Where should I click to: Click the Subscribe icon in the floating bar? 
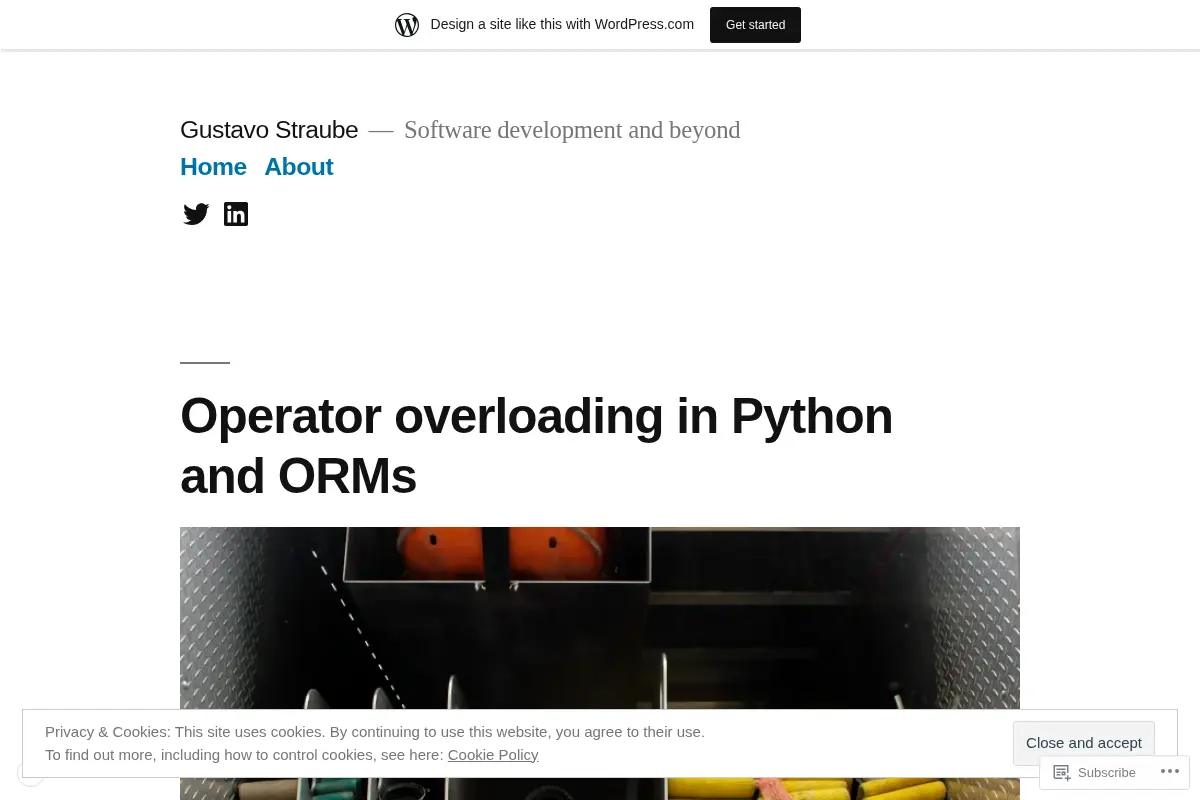pyautogui.click(x=1062, y=773)
